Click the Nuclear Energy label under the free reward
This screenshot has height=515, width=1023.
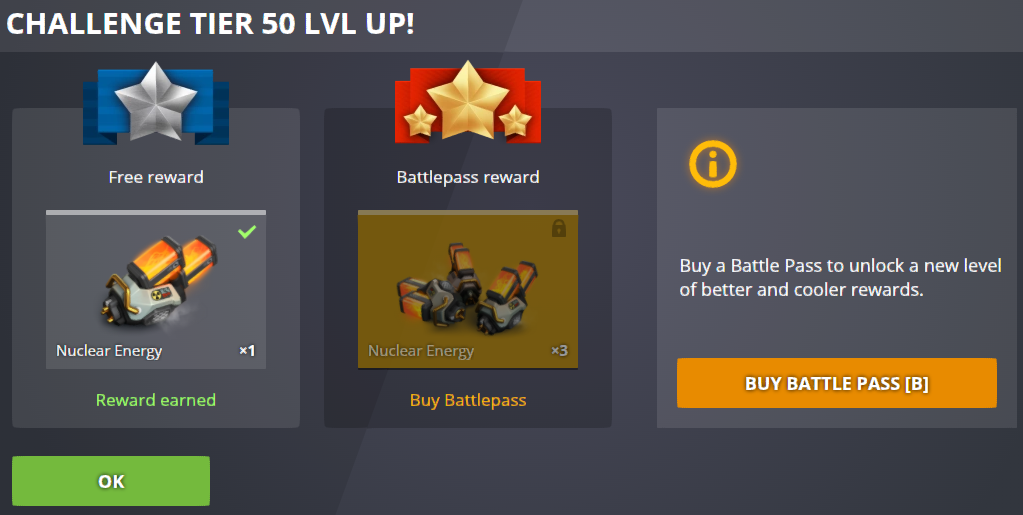click(x=109, y=351)
